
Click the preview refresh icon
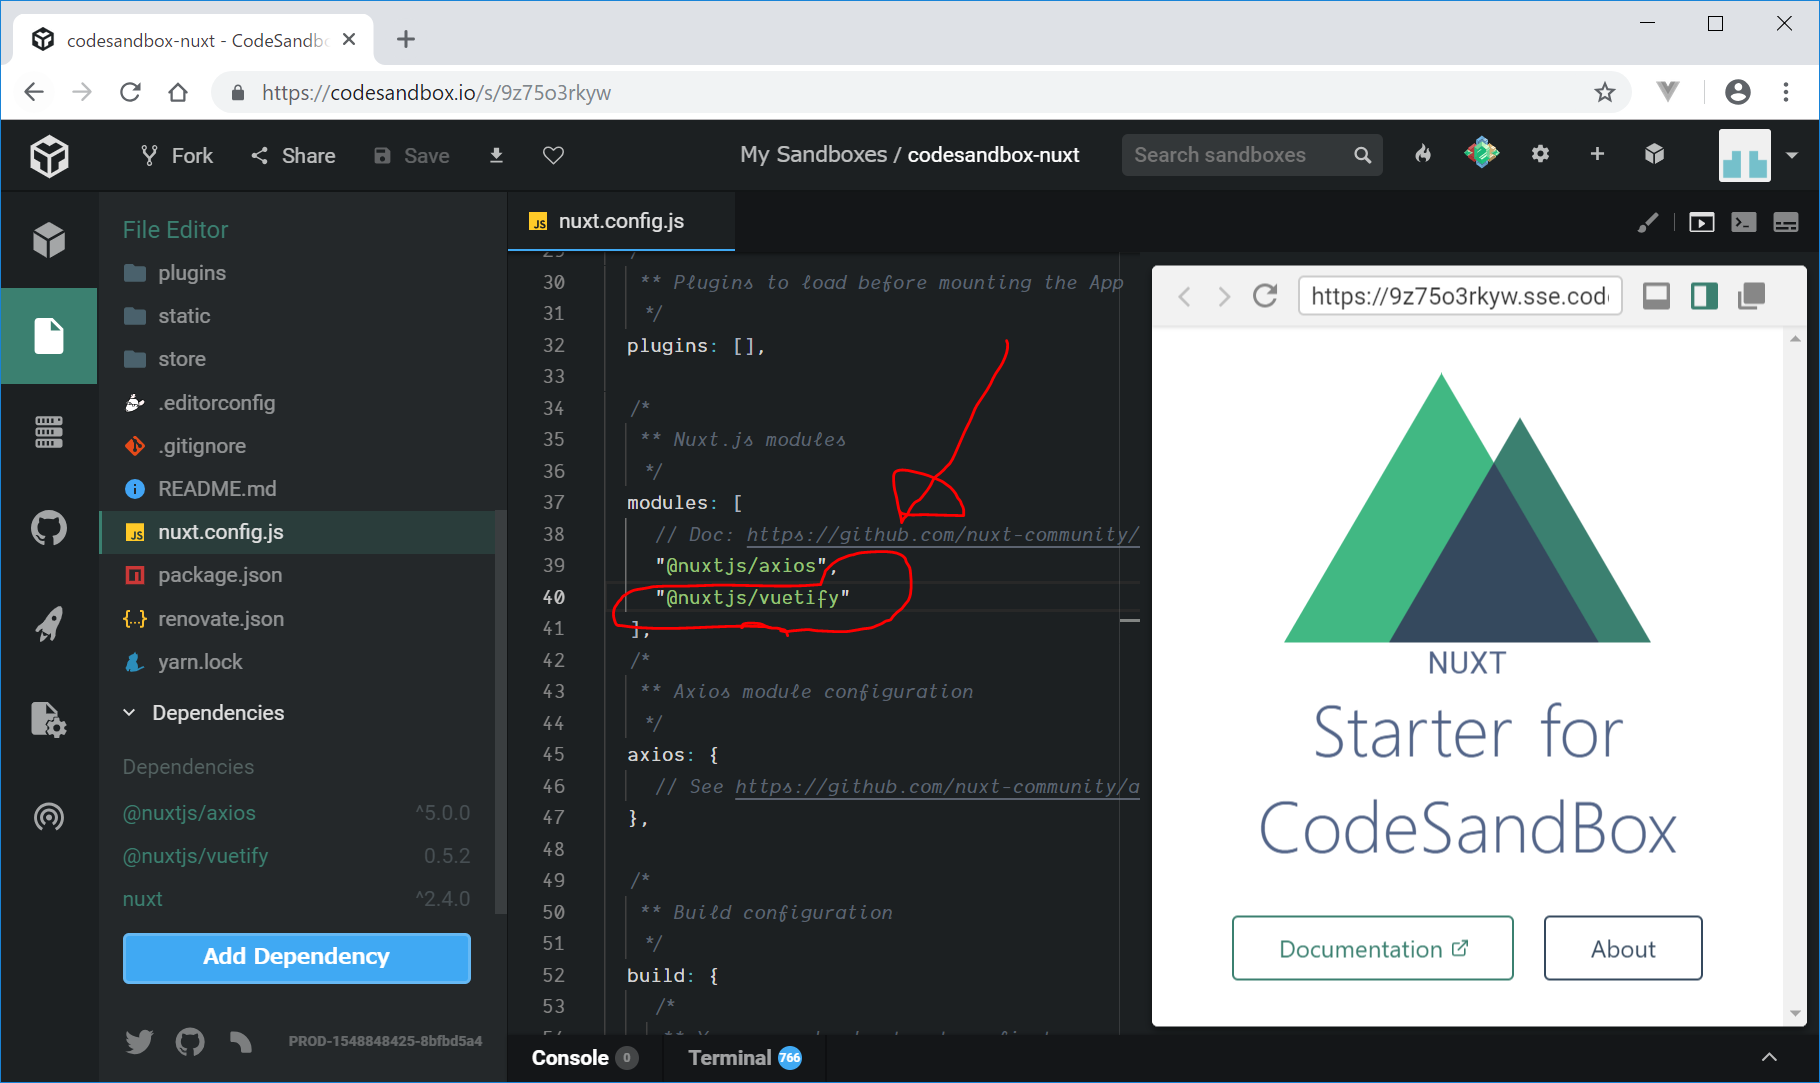point(1265,296)
